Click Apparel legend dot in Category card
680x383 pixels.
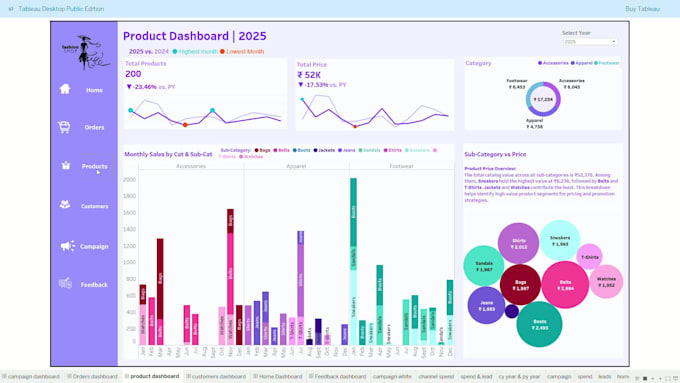pos(572,63)
